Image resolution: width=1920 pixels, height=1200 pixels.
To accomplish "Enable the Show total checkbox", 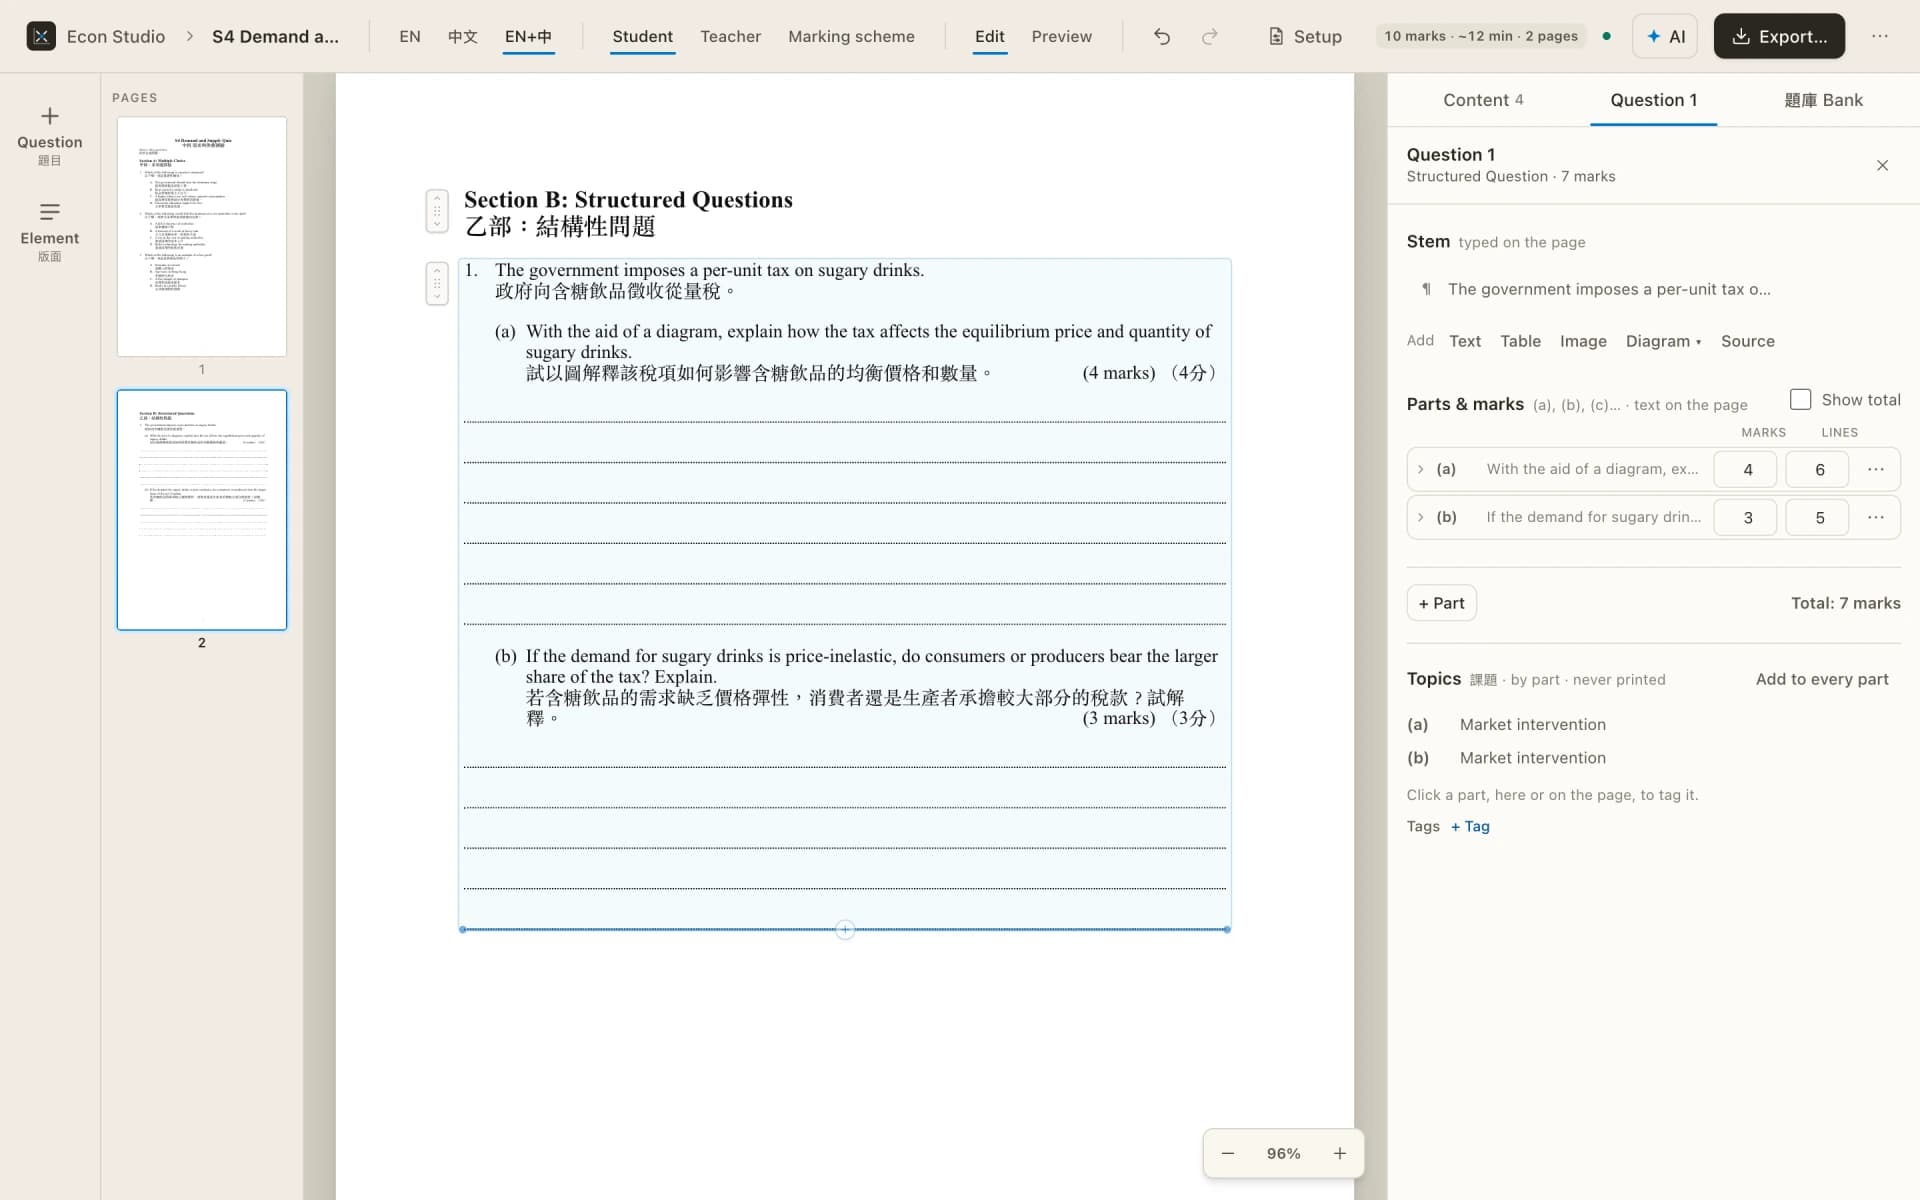I will 1800,399.
